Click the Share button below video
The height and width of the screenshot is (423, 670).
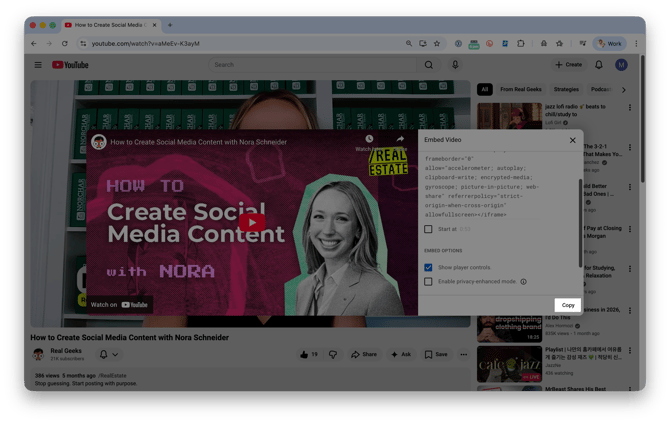tap(364, 354)
